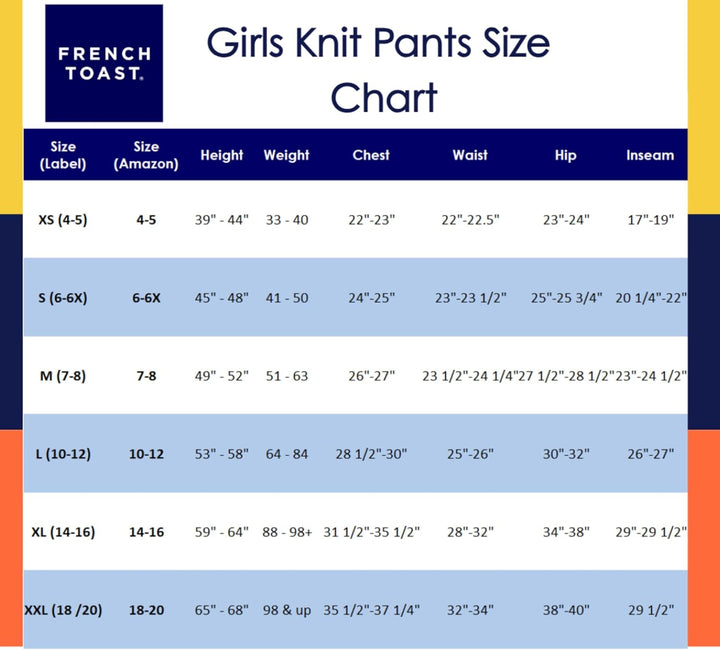Click the 39" - 44" height cell
The width and height of the screenshot is (720, 650).
click(222, 219)
